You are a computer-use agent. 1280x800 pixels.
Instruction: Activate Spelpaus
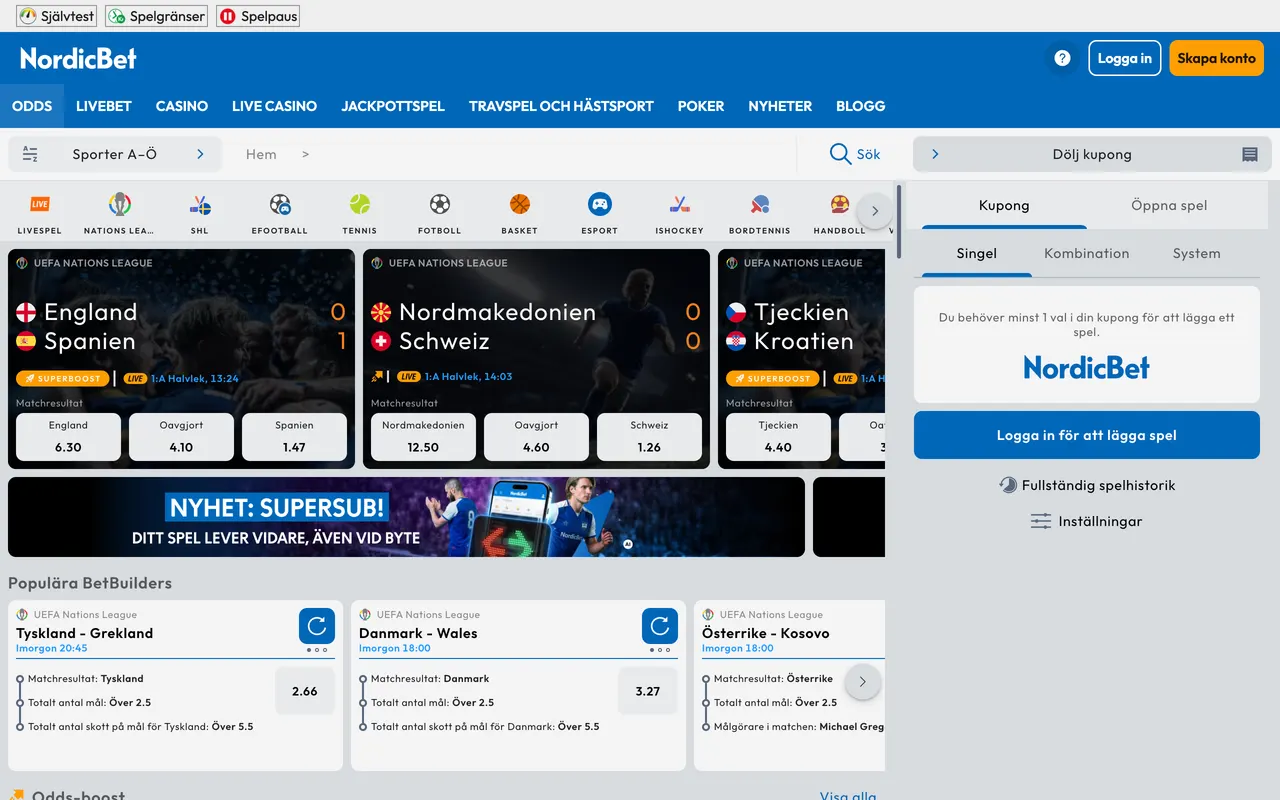point(258,16)
